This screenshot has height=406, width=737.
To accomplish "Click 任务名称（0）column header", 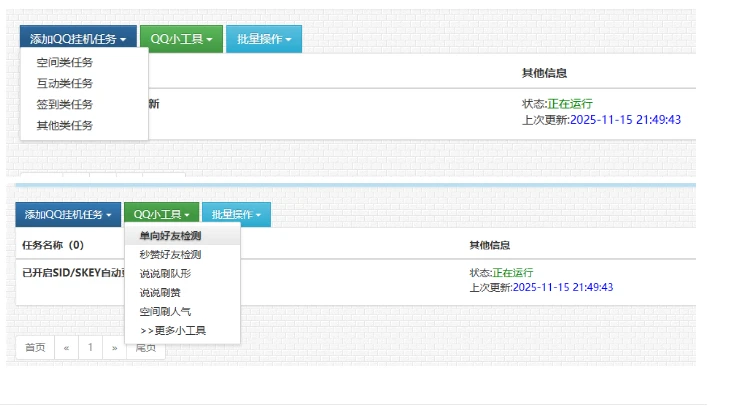I will pos(53,245).
